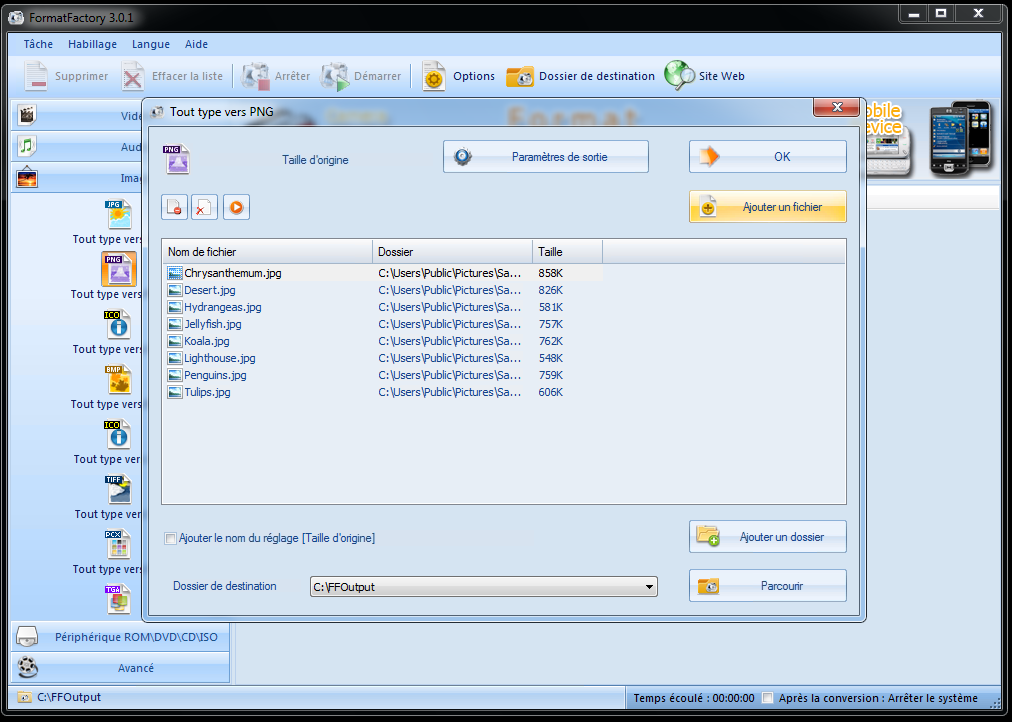Select the TIFF conversion icon in sidebar
The height and width of the screenshot is (722, 1012).
pyautogui.click(x=119, y=489)
